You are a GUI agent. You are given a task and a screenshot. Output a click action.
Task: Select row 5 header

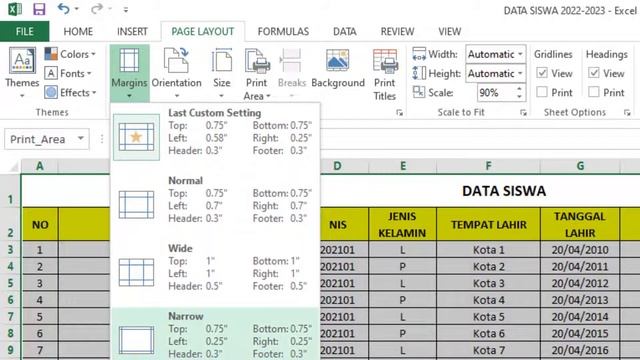click(x=10, y=283)
